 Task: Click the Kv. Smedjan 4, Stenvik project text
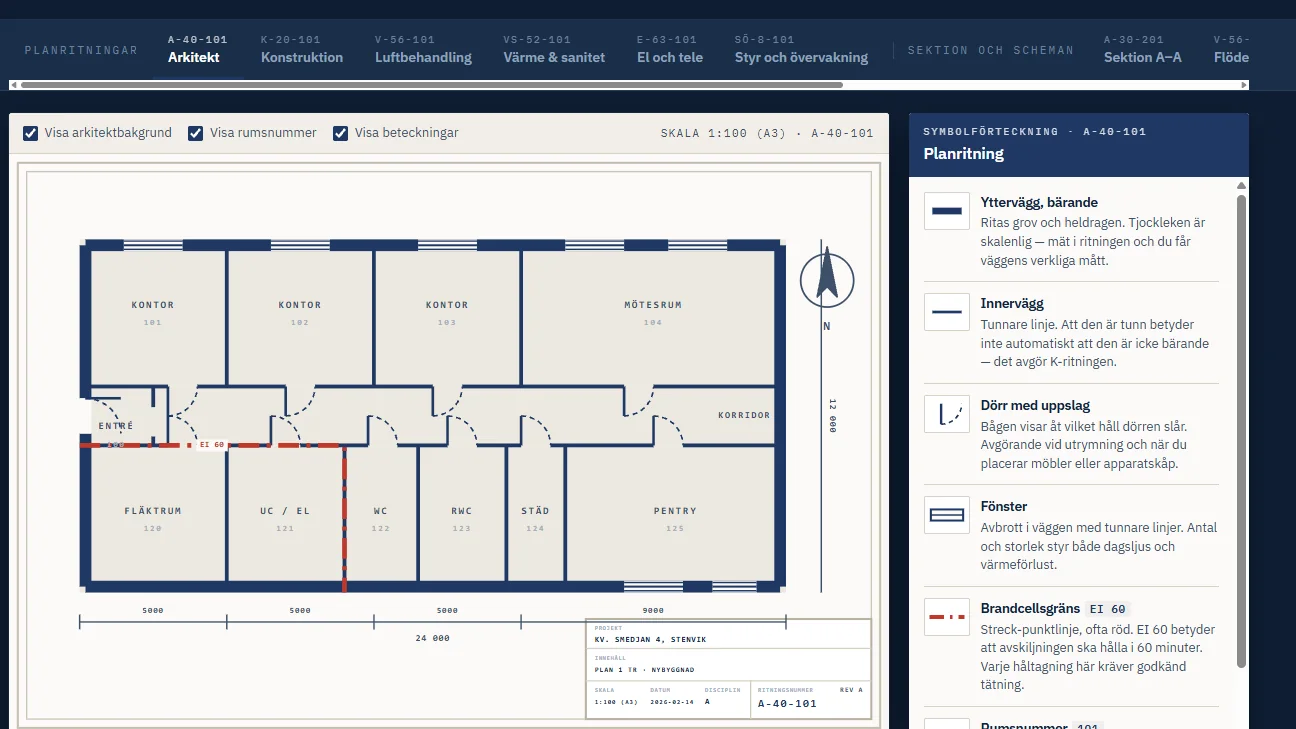(652, 640)
